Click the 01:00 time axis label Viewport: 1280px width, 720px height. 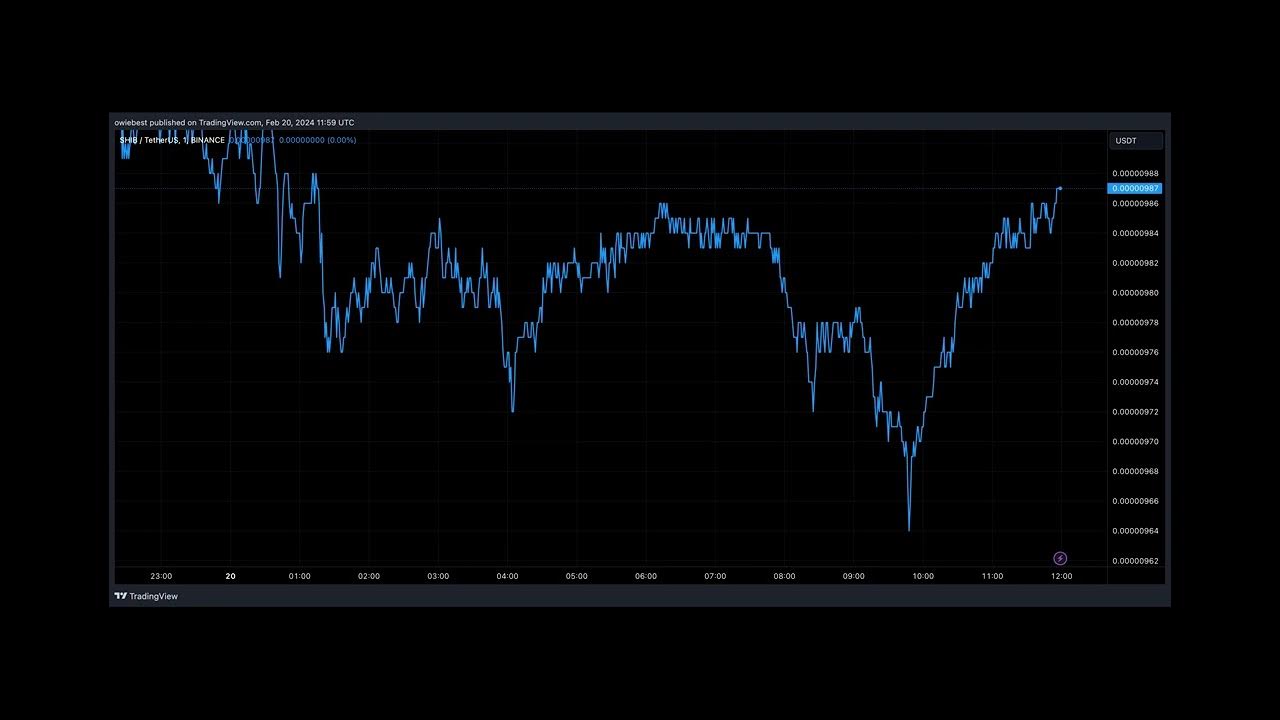click(x=299, y=576)
